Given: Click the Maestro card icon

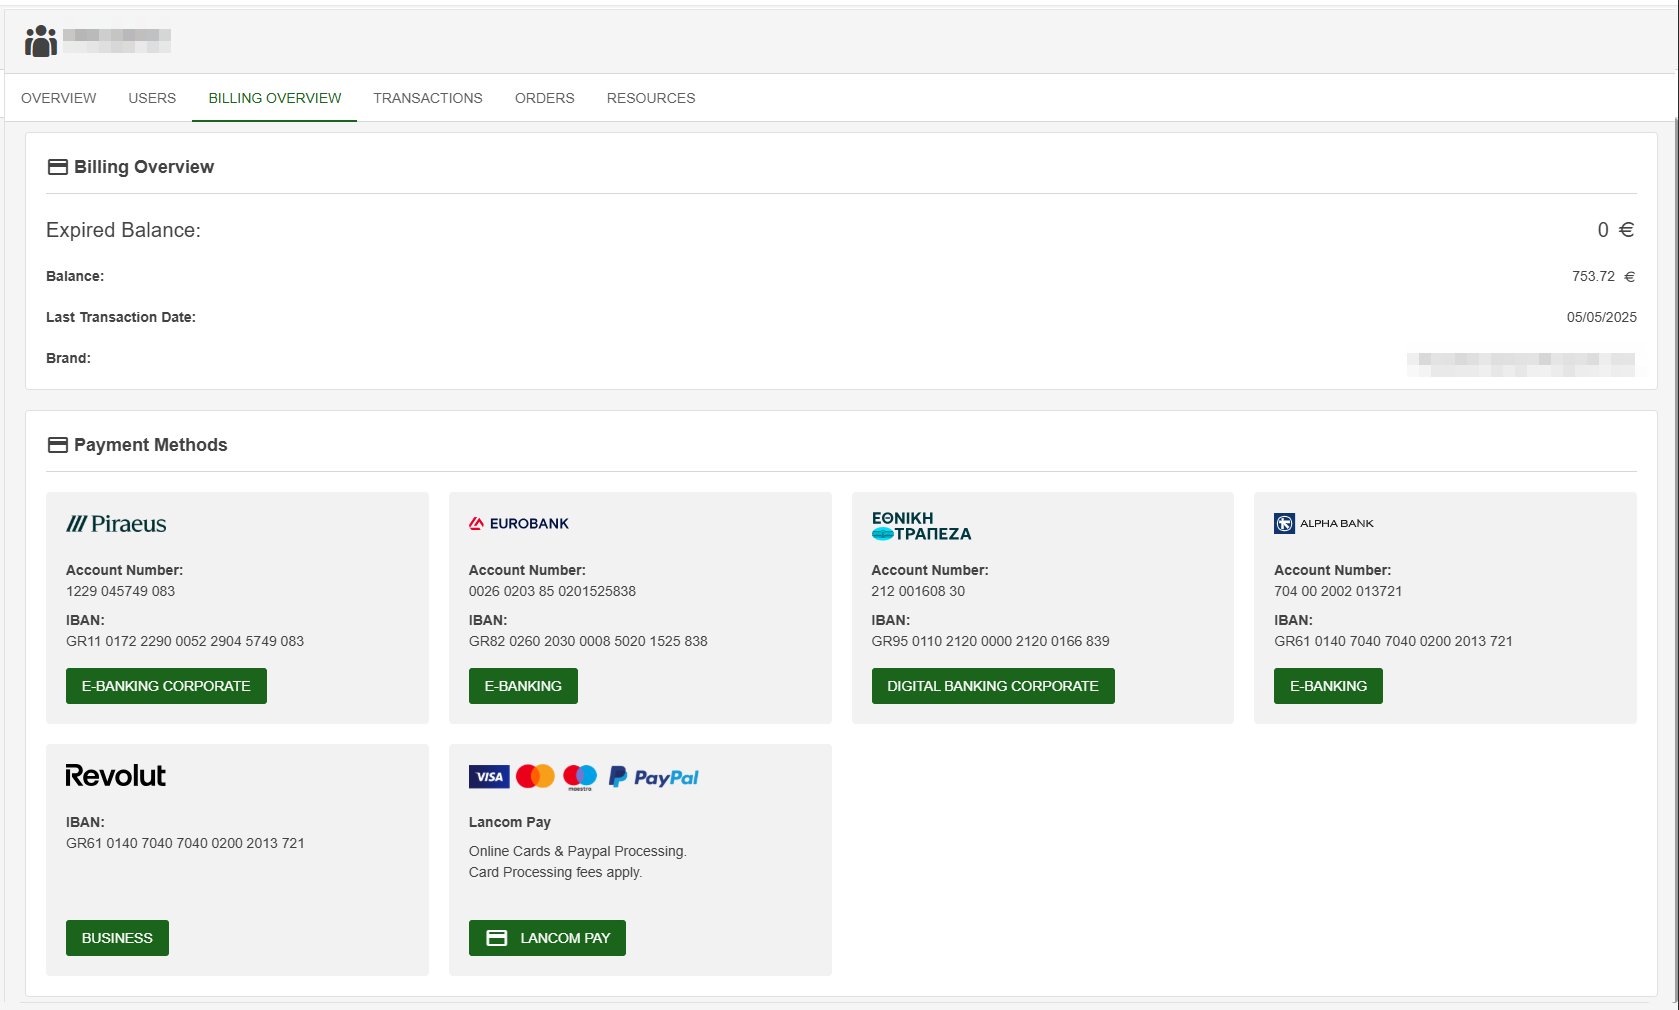Looking at the screenshot, I should 579,776.
